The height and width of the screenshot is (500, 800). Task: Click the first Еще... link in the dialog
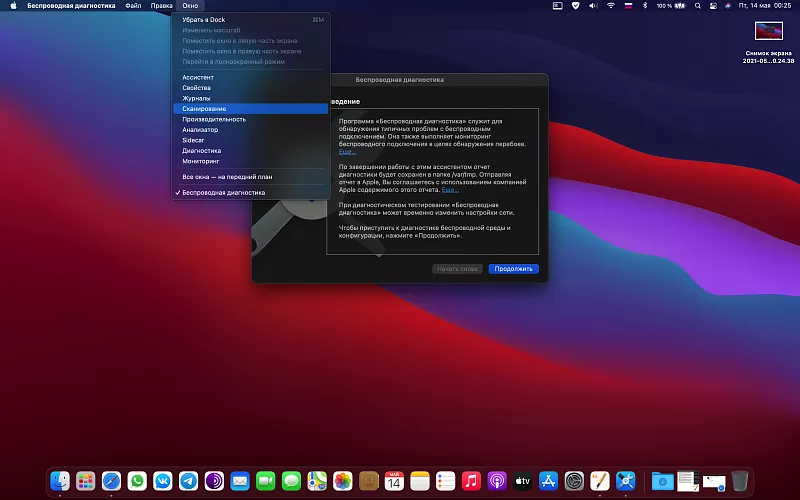pos(347,152)
